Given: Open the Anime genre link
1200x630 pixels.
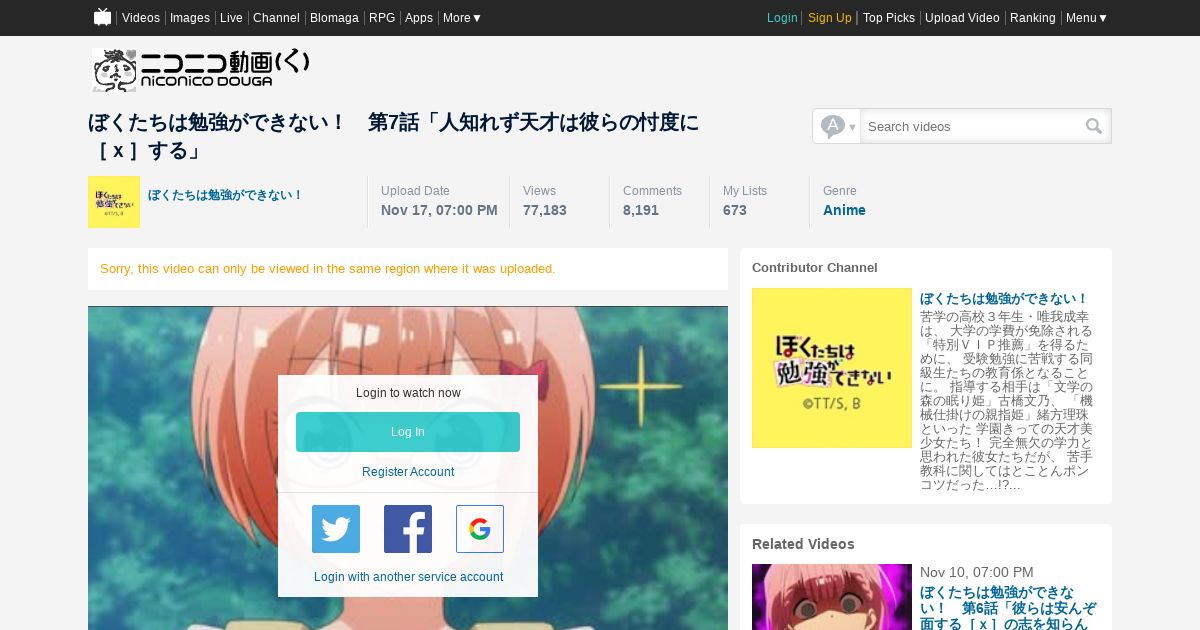Looking at the screenshot, I should click(844, 210).
